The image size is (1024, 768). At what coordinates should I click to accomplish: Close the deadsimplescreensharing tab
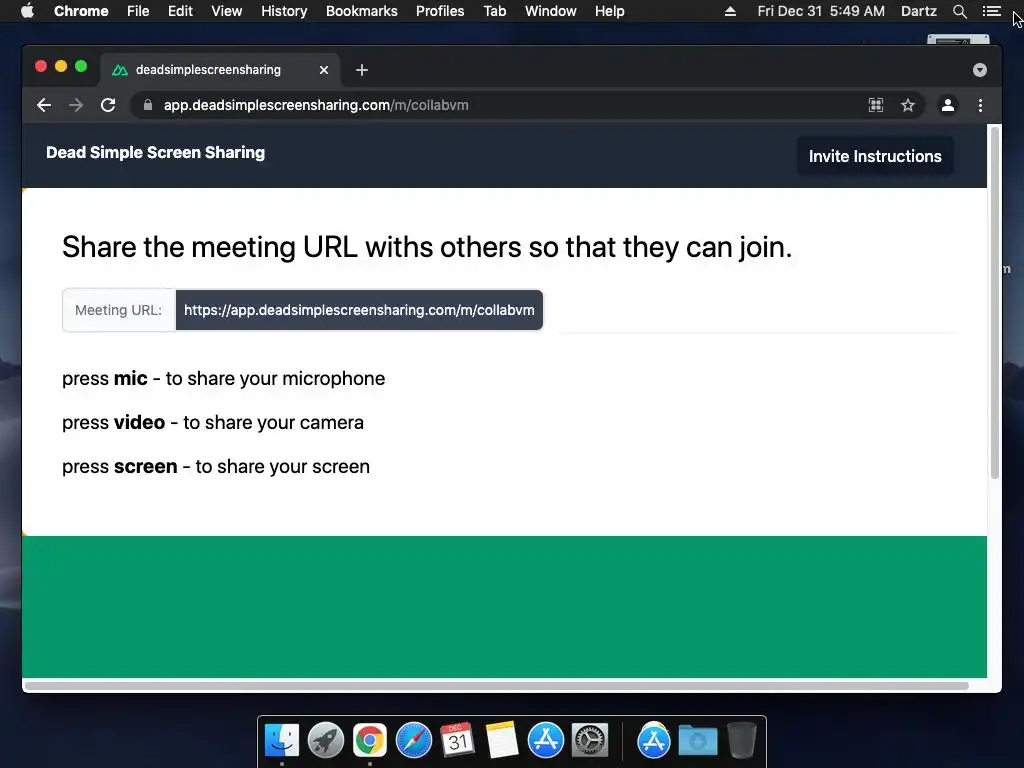click(324, 70)
